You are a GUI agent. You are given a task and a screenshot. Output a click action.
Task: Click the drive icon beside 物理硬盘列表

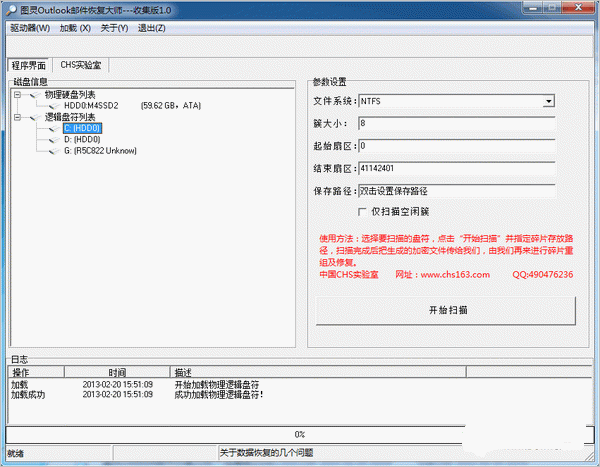point(35,95)
